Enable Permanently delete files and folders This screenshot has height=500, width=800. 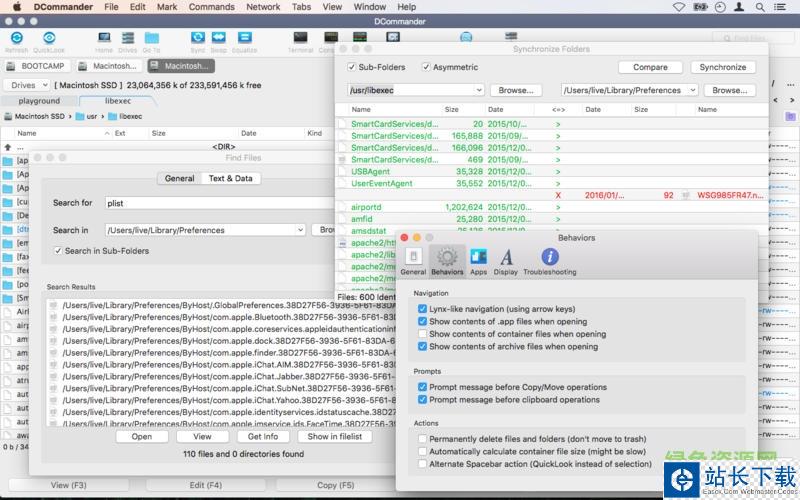[x=423, y=439]
